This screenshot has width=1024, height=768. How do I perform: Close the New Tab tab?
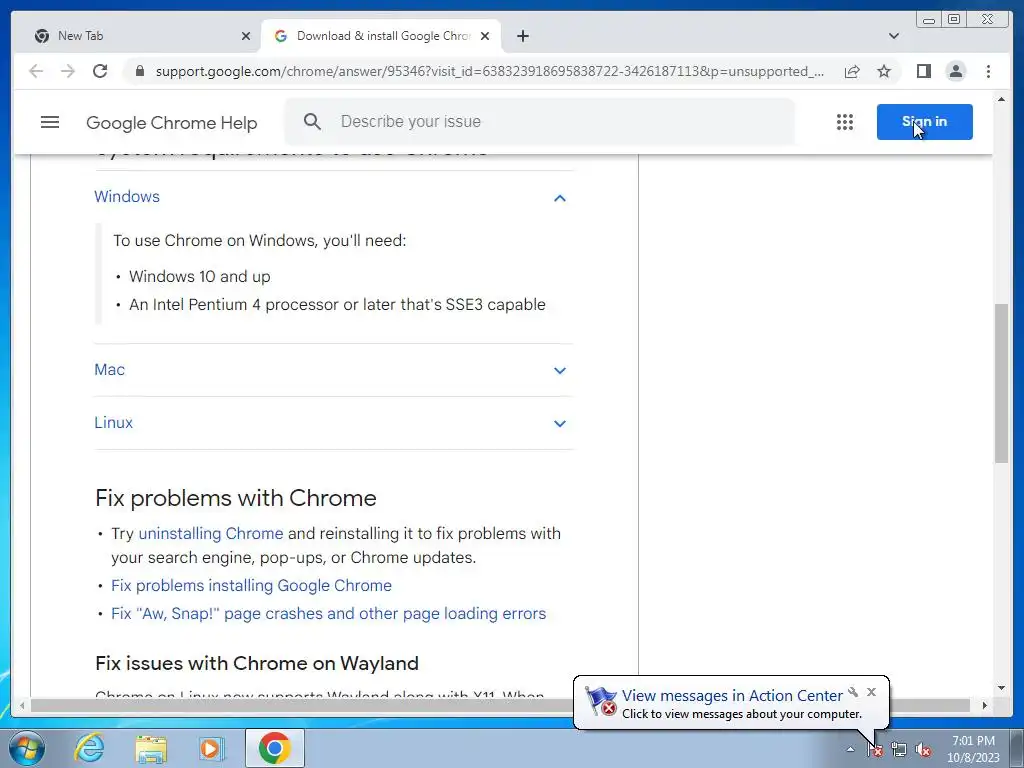[x=246, y=37]
